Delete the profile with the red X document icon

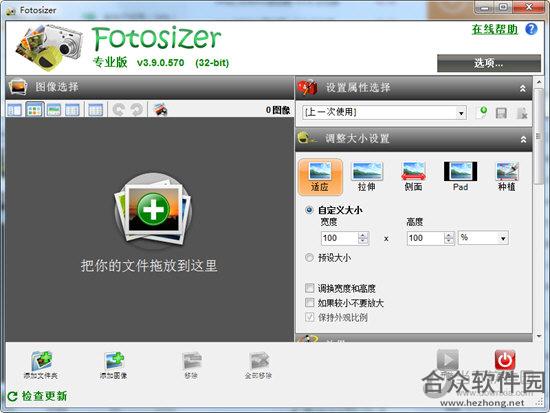point(522,113)
